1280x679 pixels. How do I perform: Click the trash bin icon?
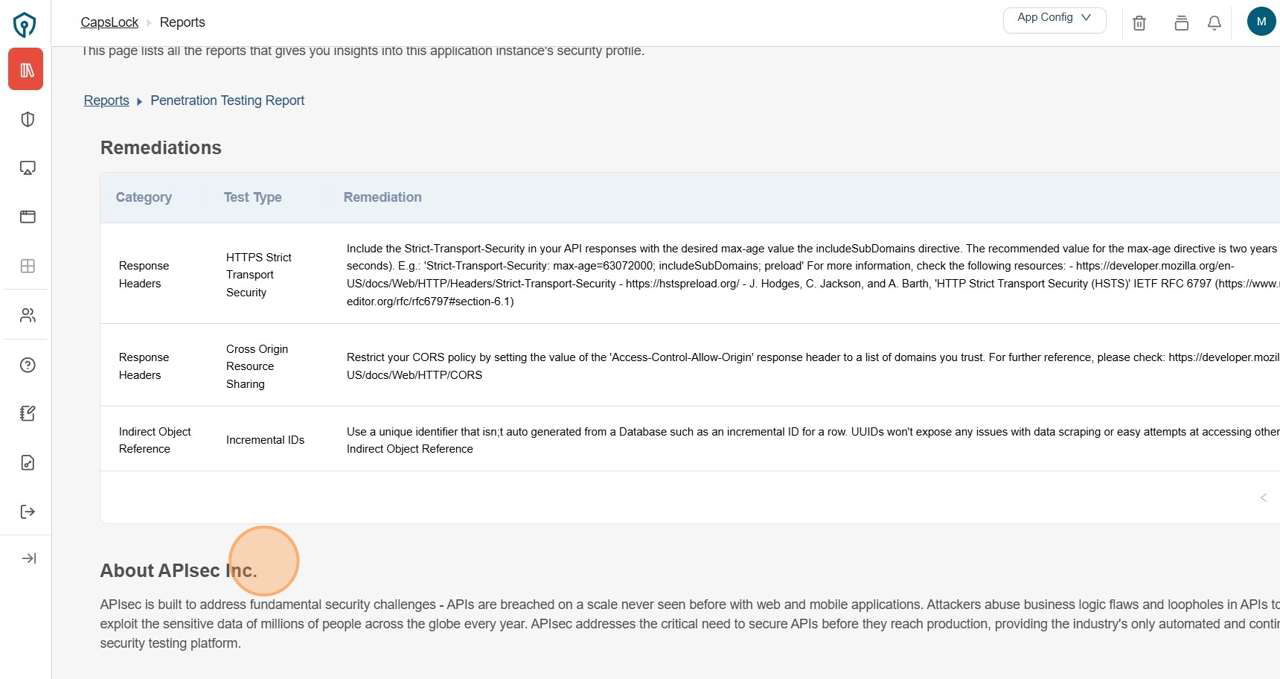pyautogui.click(x=1139, y=23)
